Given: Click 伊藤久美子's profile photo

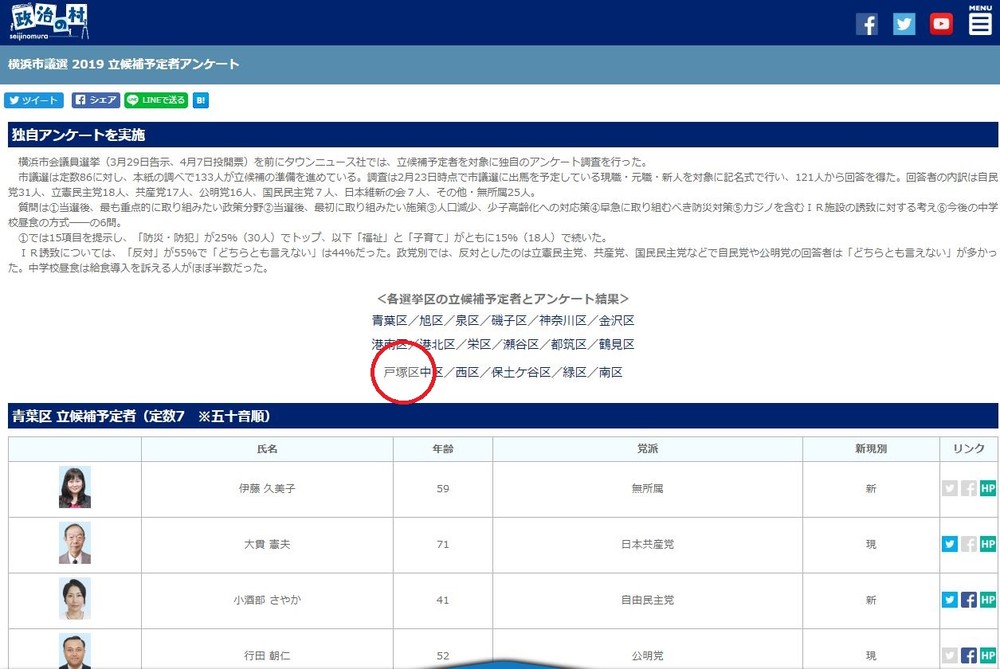Looking at the screenshot, I should pos(73,488).
